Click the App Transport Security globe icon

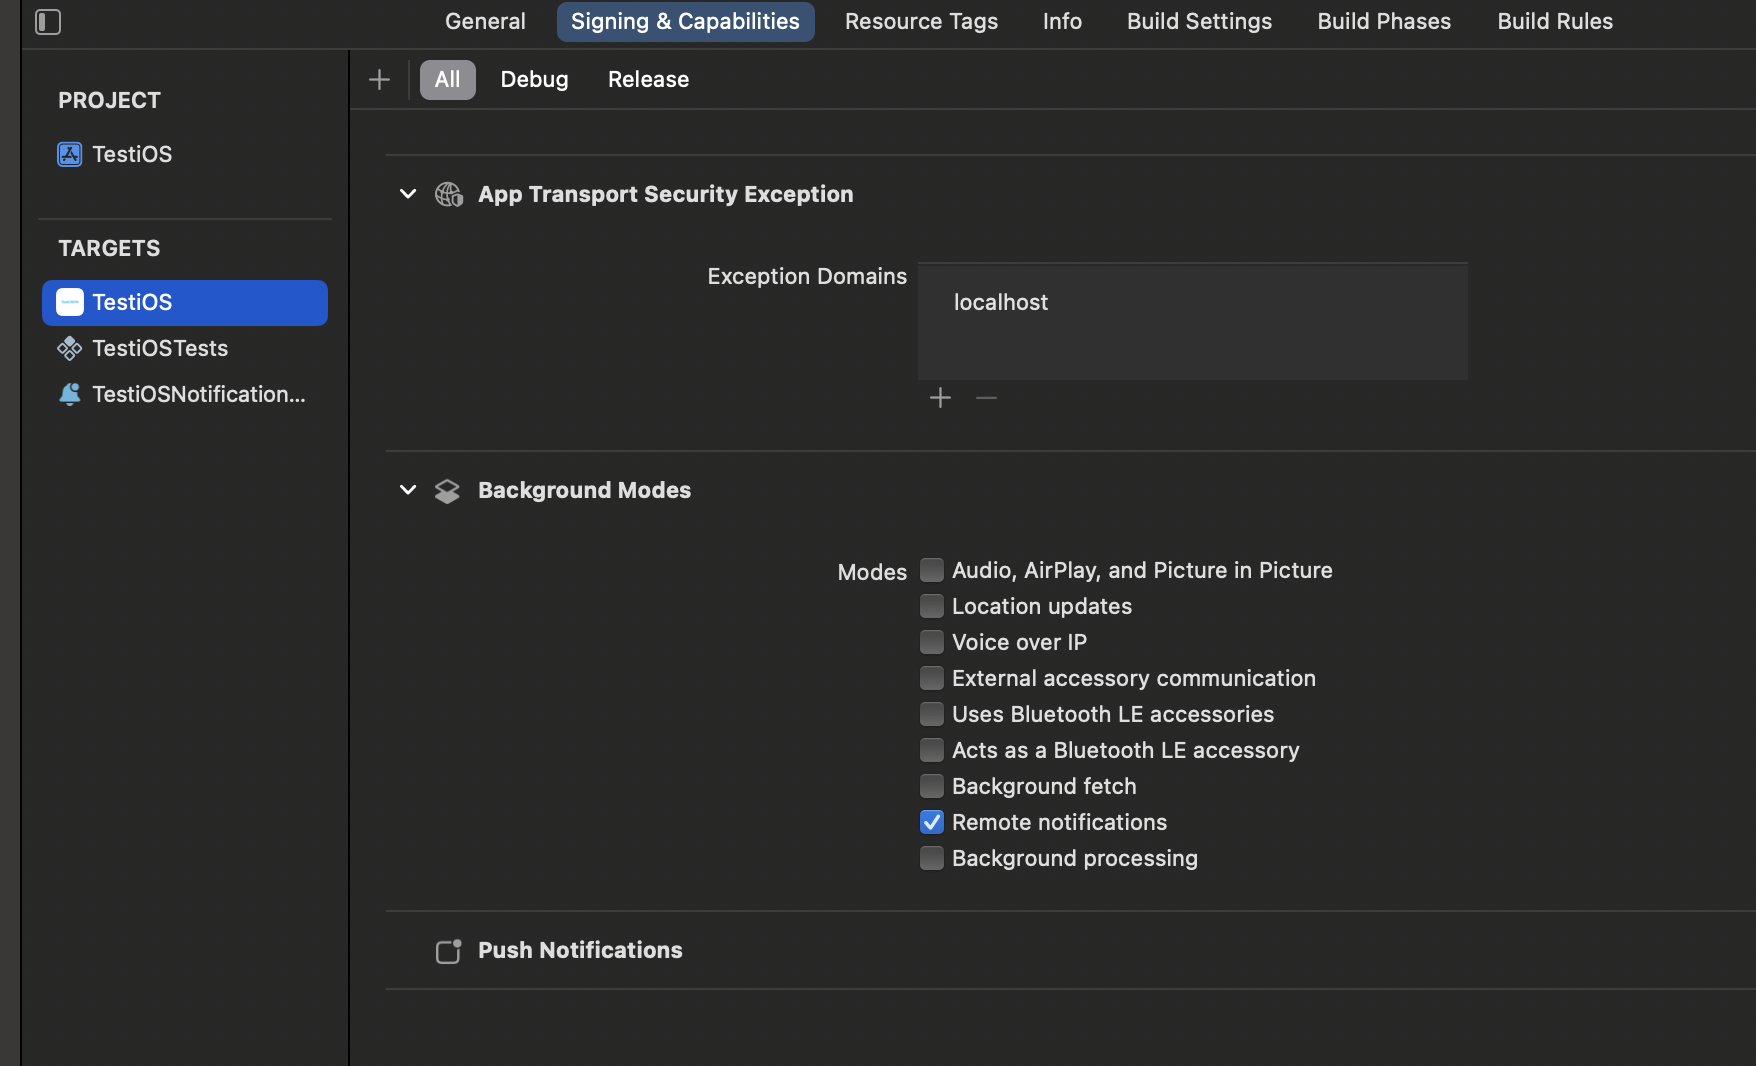pos(448,194)
